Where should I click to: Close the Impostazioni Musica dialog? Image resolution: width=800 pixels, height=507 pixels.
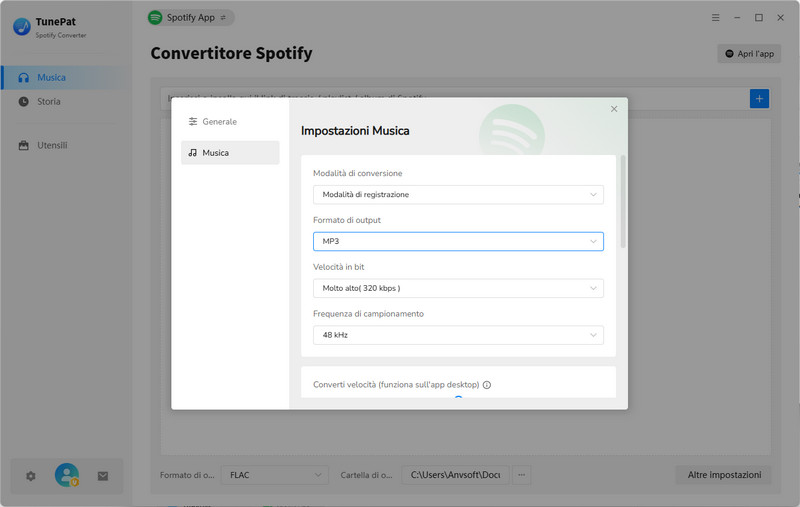[x=614, y=109]
